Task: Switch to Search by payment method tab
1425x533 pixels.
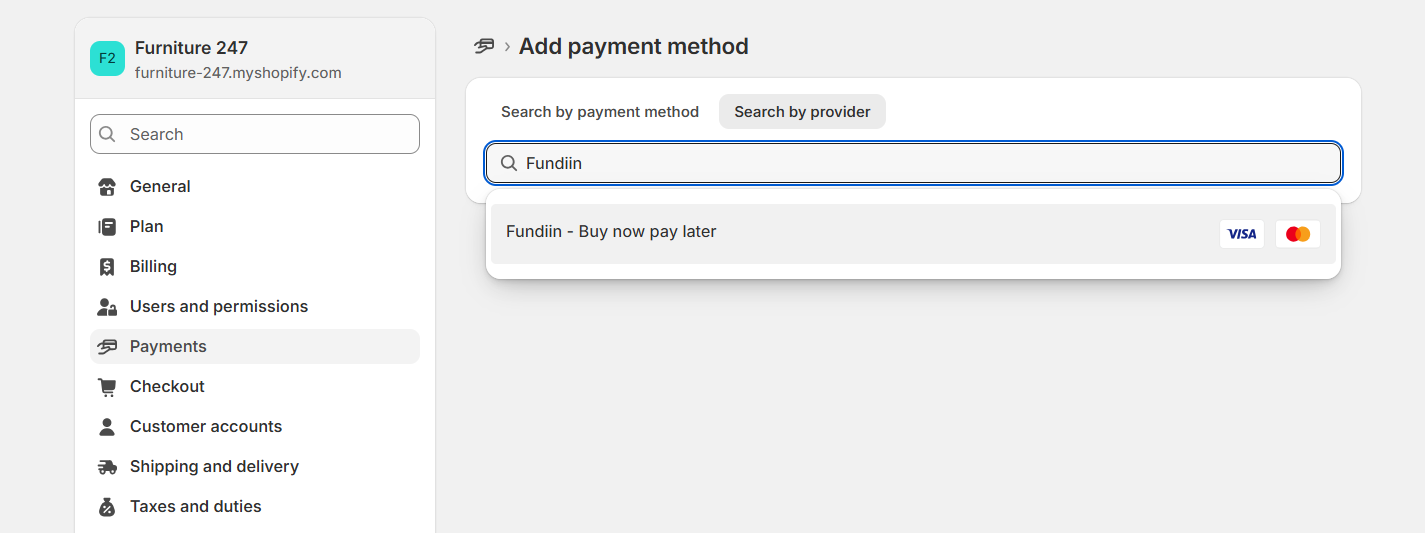Action: pos(600,112)
